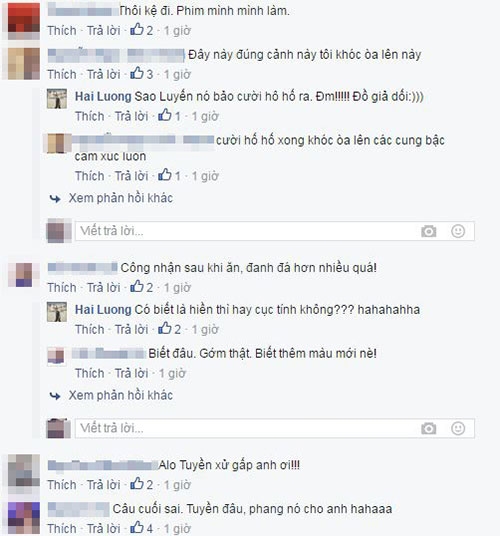The image size is (500, 536).
Task: Click reply arrow icon under 'Biết đâu' comment
Action: 55,396
